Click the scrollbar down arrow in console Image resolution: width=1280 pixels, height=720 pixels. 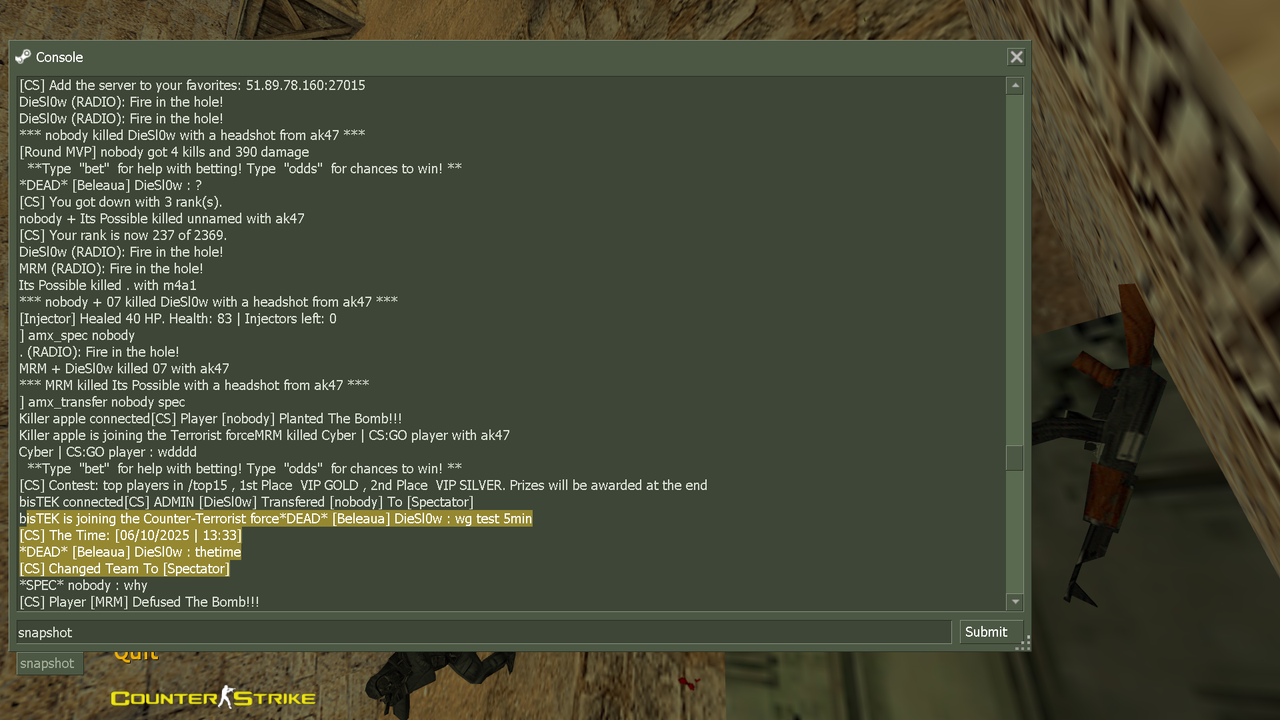pyautogui.click(x=1015, y=602)
